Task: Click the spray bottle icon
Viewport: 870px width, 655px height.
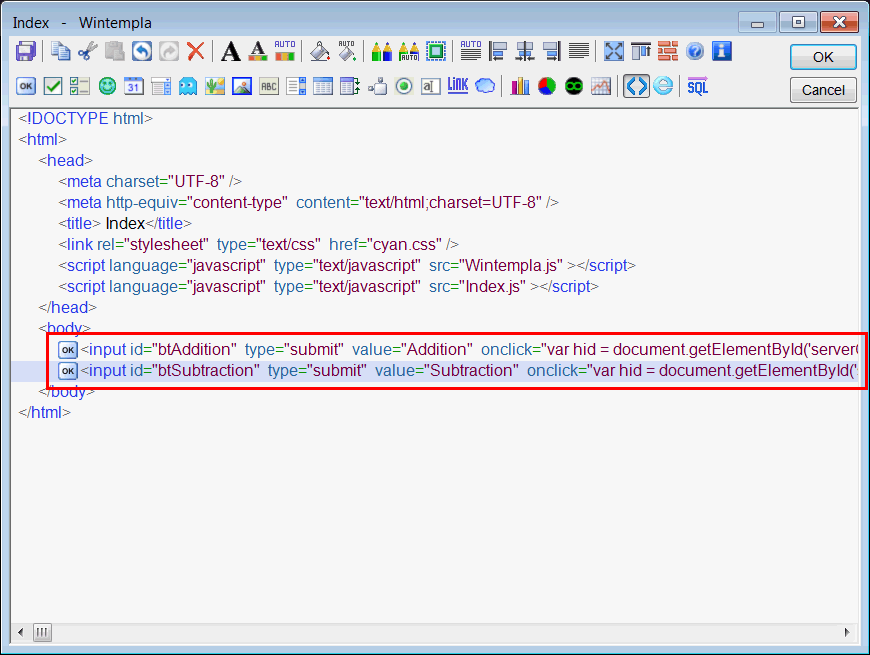Action: [377, 87]
